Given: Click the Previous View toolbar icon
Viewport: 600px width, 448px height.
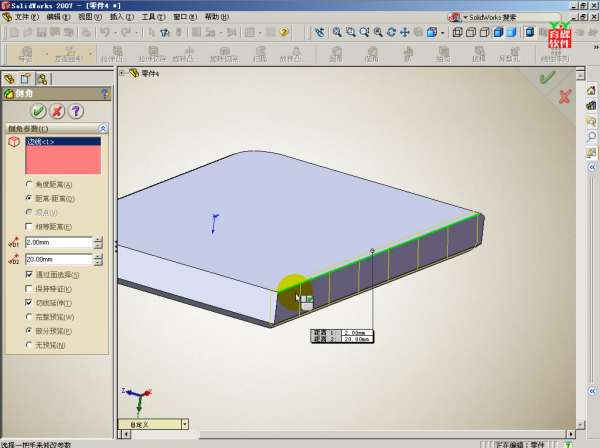Looking at the screenshot, I should pyautogui.click(x=320, y=33).
